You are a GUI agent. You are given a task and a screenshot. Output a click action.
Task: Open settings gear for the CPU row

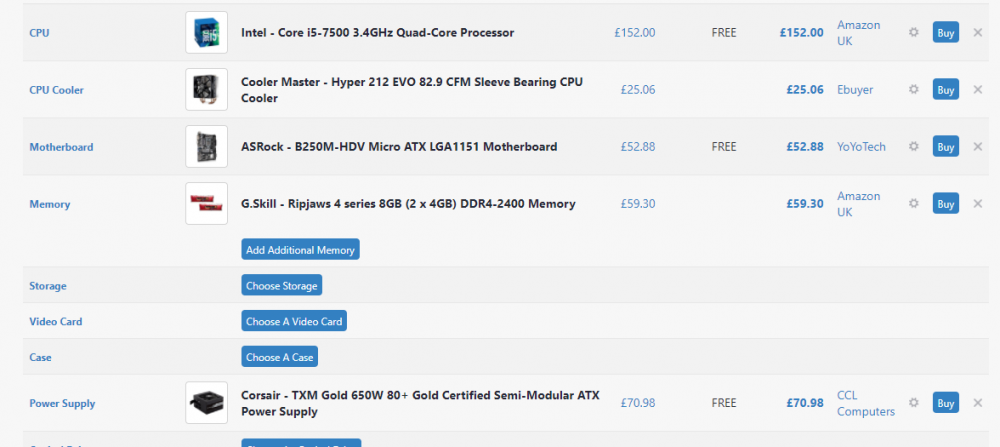pyautogui.click(x=913, y=32)
